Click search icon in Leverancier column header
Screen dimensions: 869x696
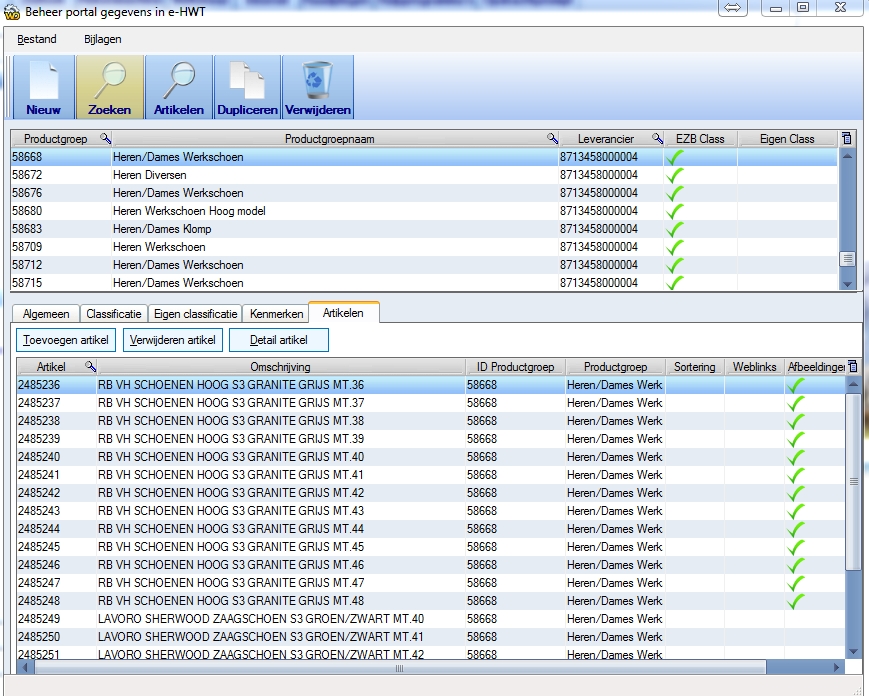tap(657, 139)
